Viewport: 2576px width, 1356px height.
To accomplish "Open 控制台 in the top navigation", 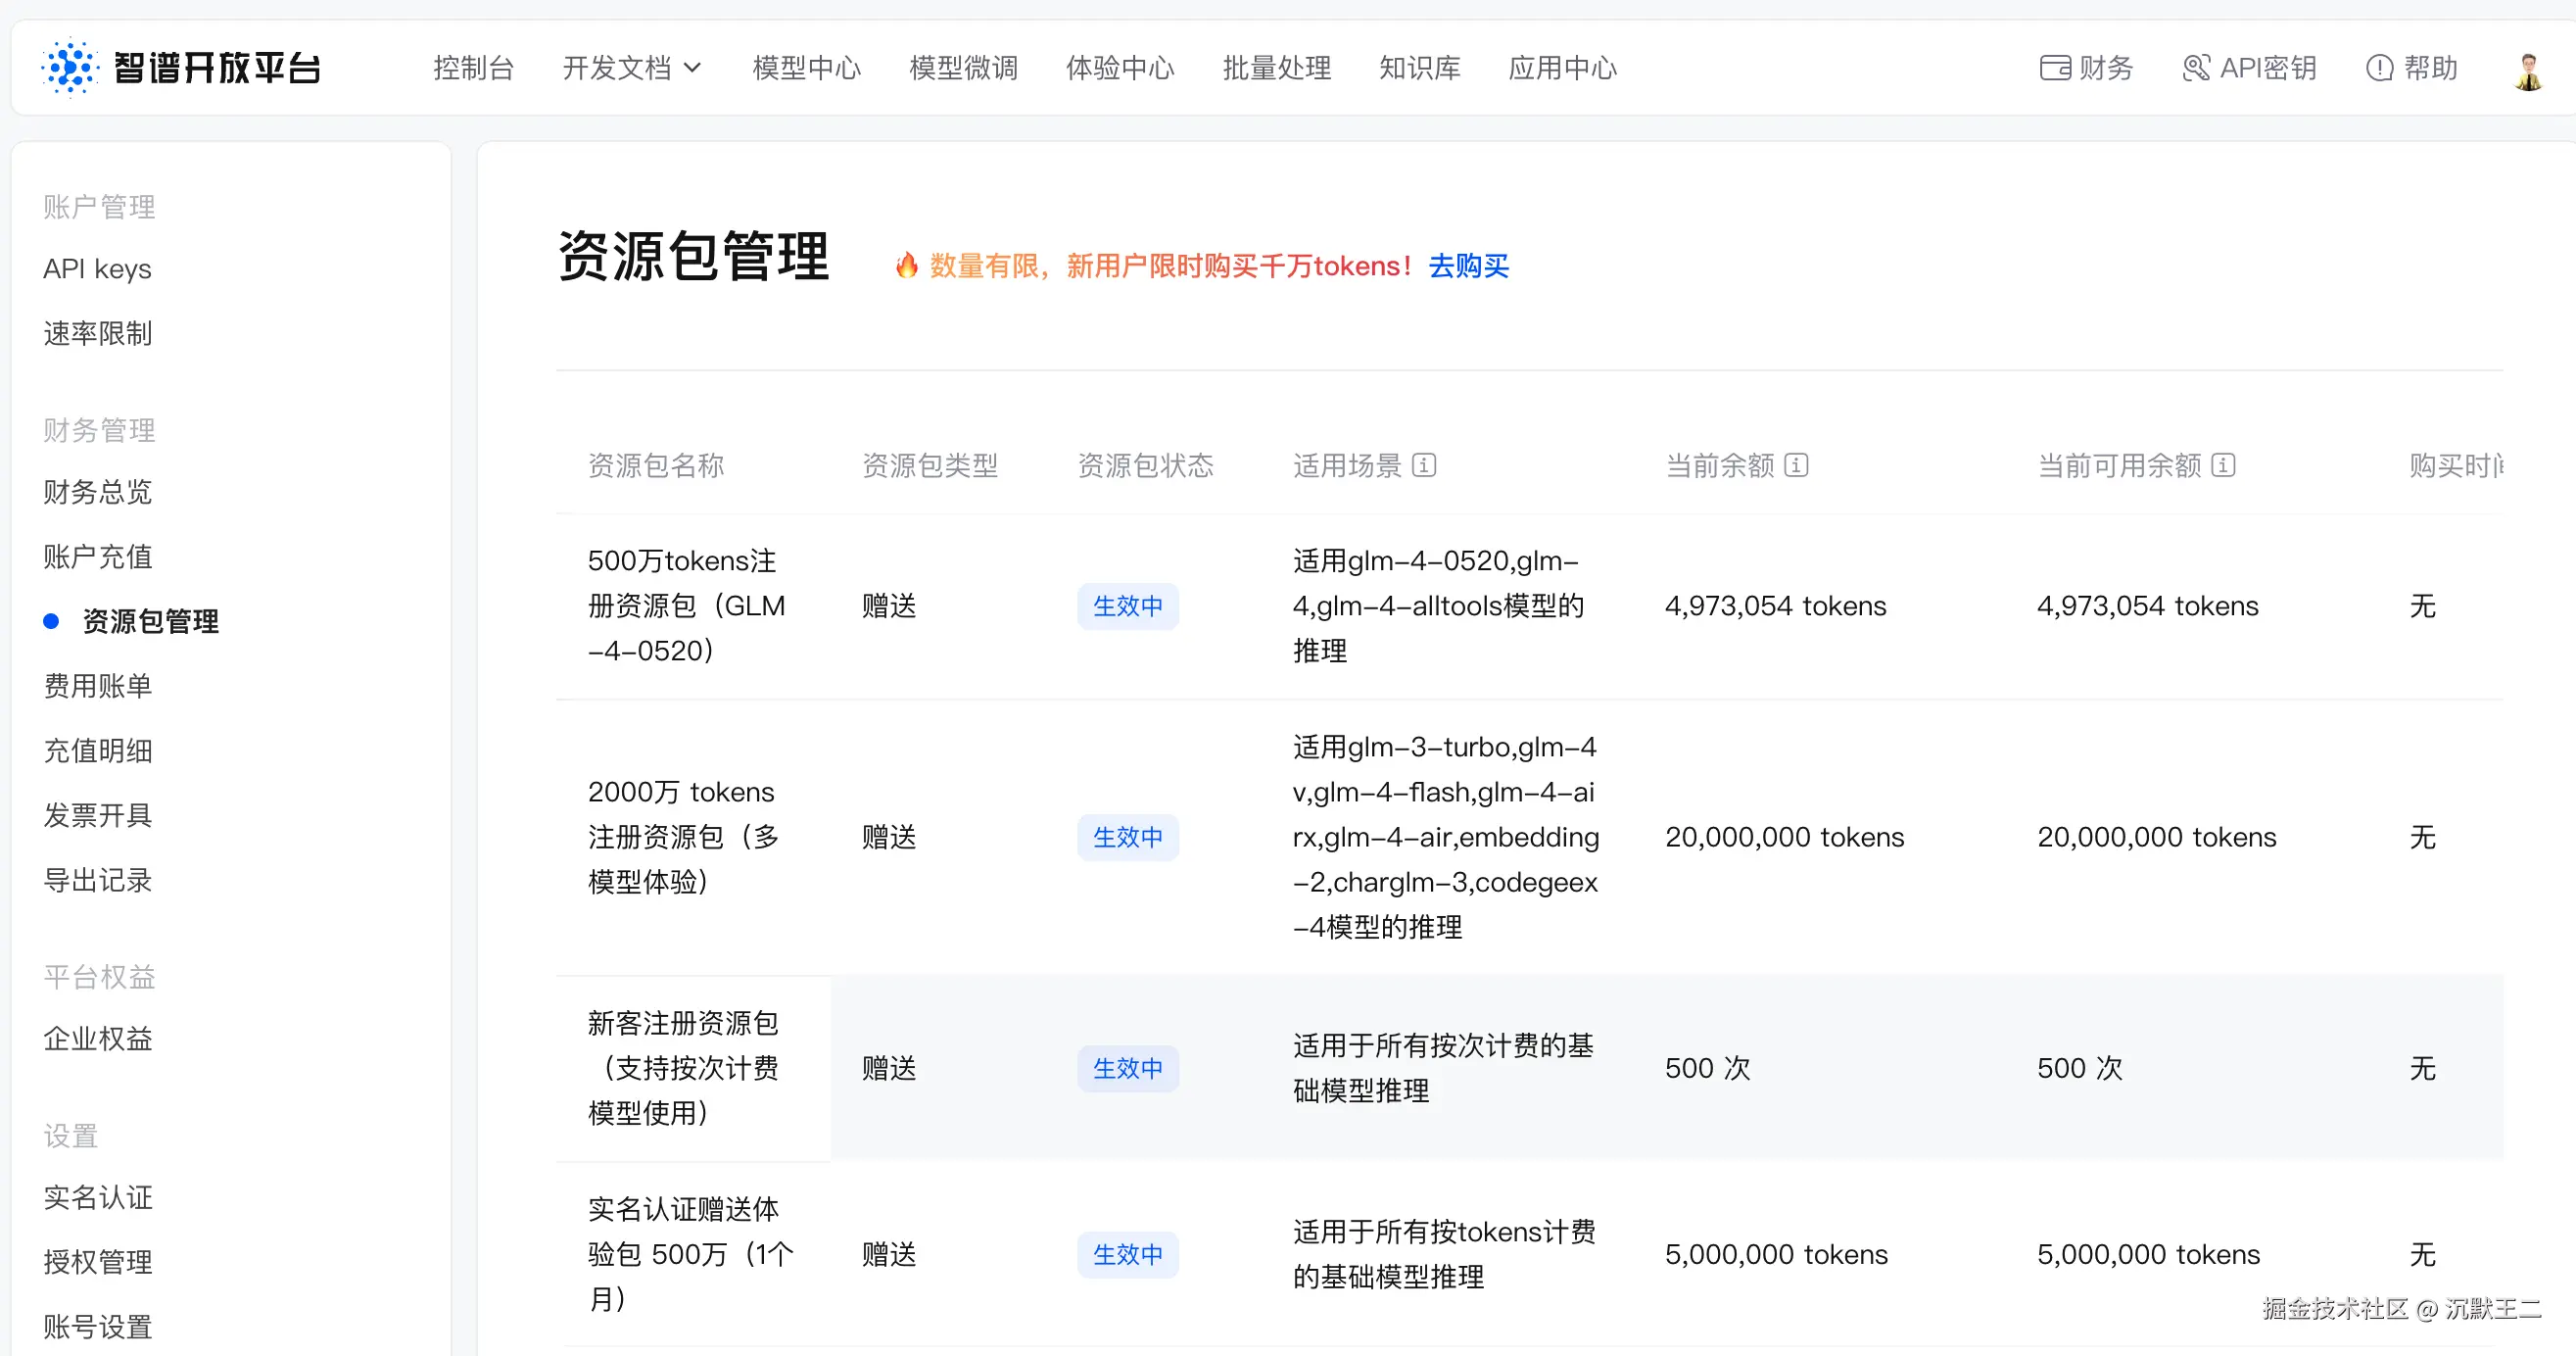I will pyautogui.click(x=473, y=68).
